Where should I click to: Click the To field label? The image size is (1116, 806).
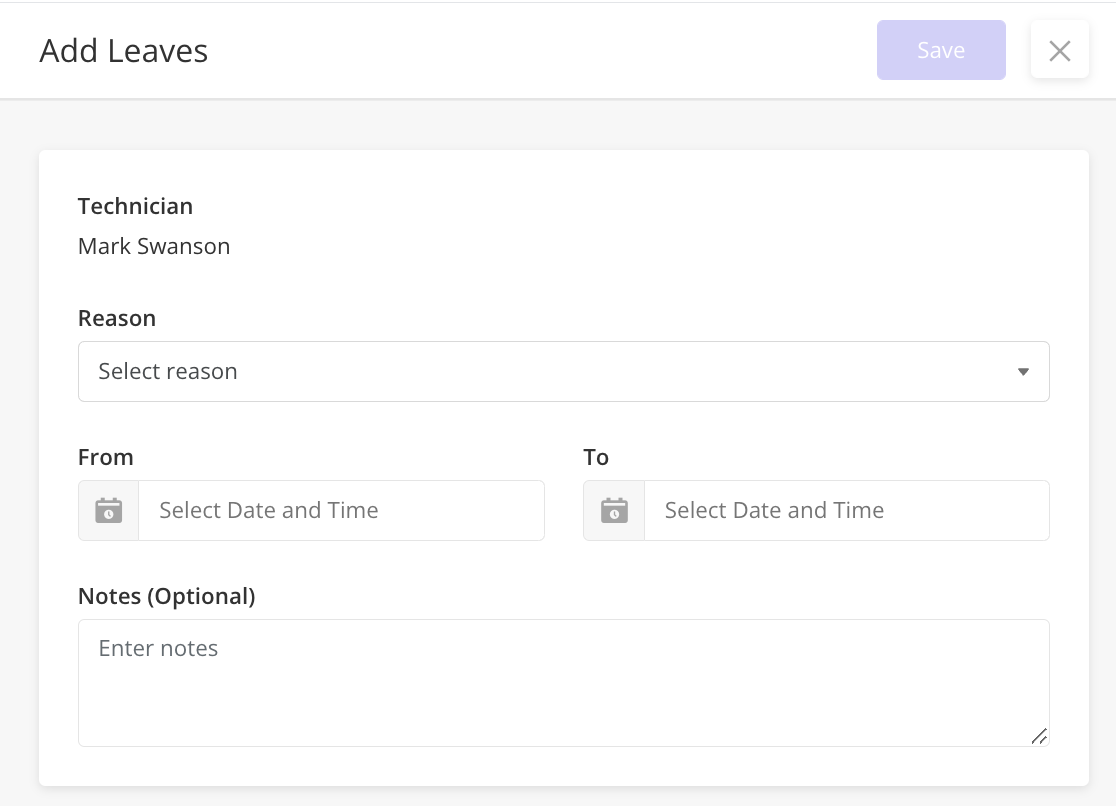596,457
